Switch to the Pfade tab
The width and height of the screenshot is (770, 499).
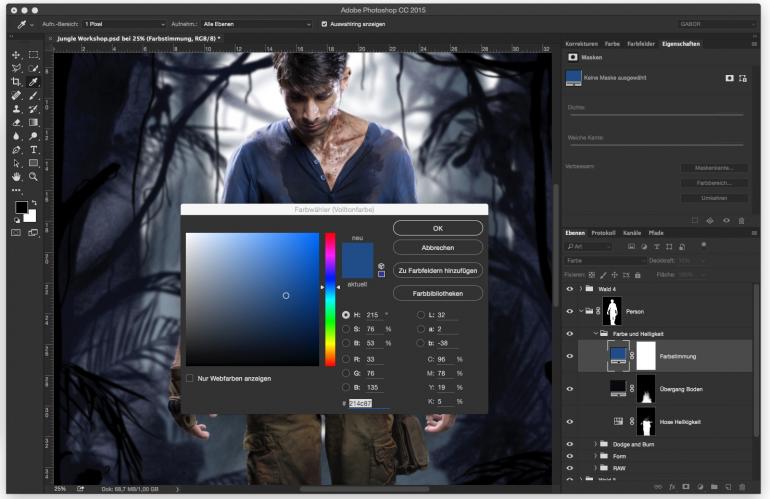tap(656, 233)
